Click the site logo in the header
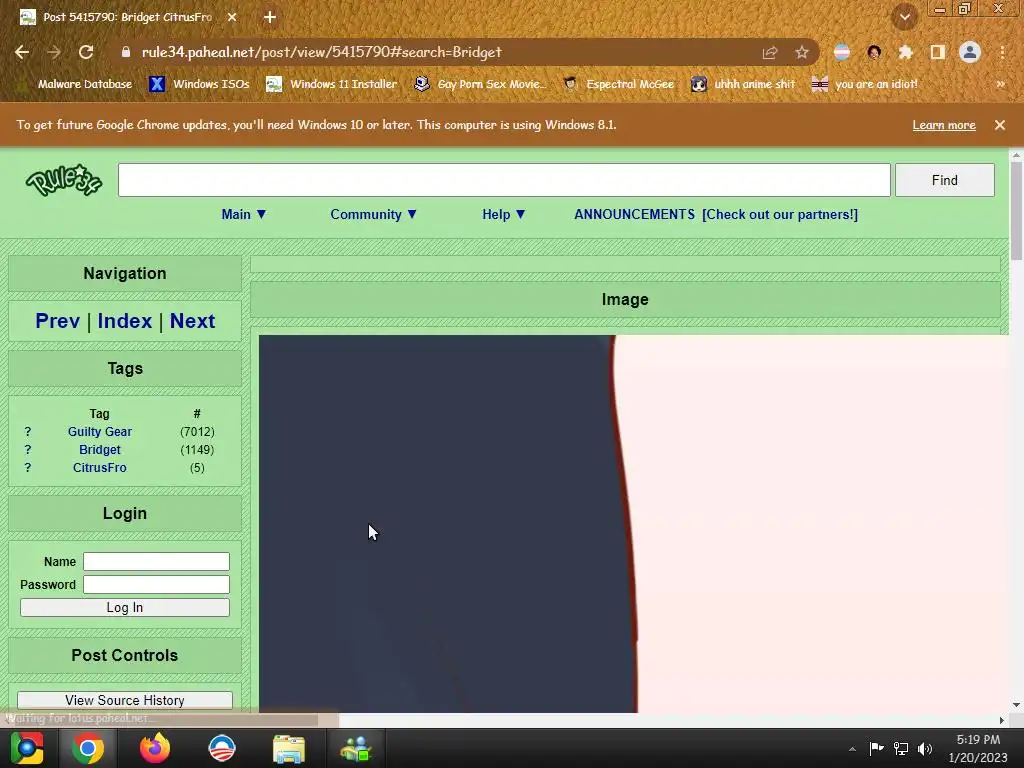 [x=64, y=180]
